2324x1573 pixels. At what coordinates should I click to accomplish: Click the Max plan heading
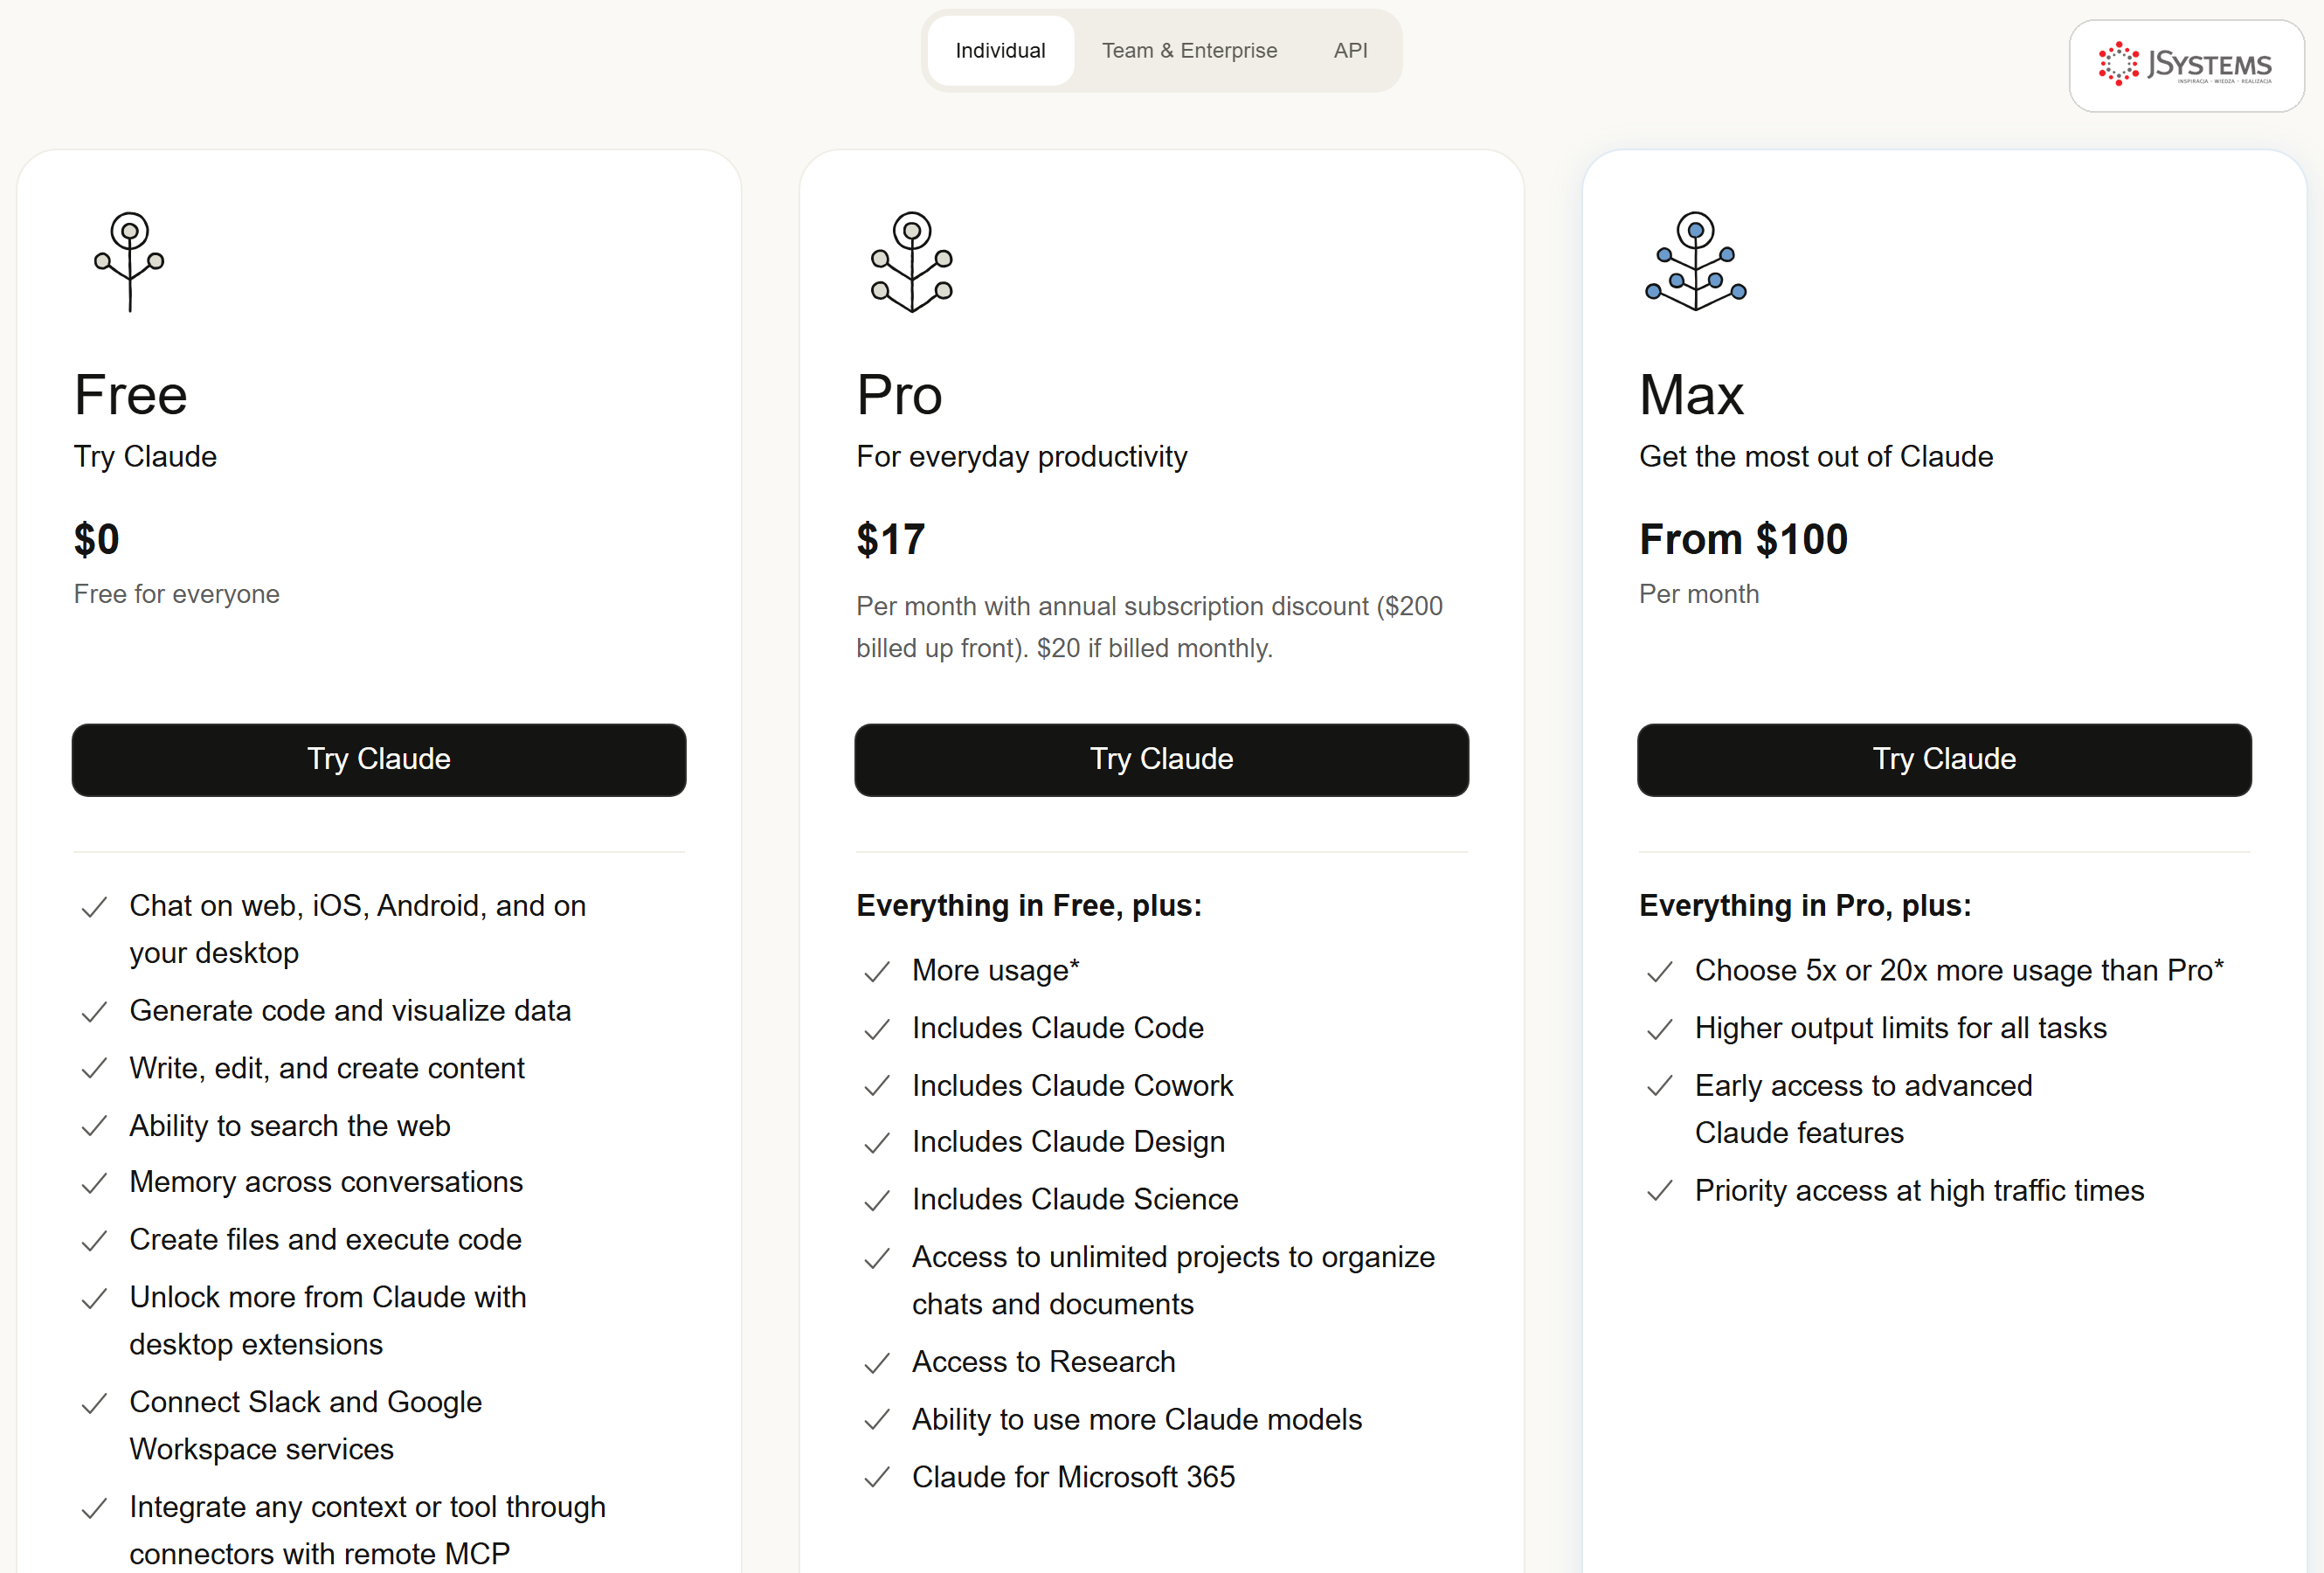1691,394
